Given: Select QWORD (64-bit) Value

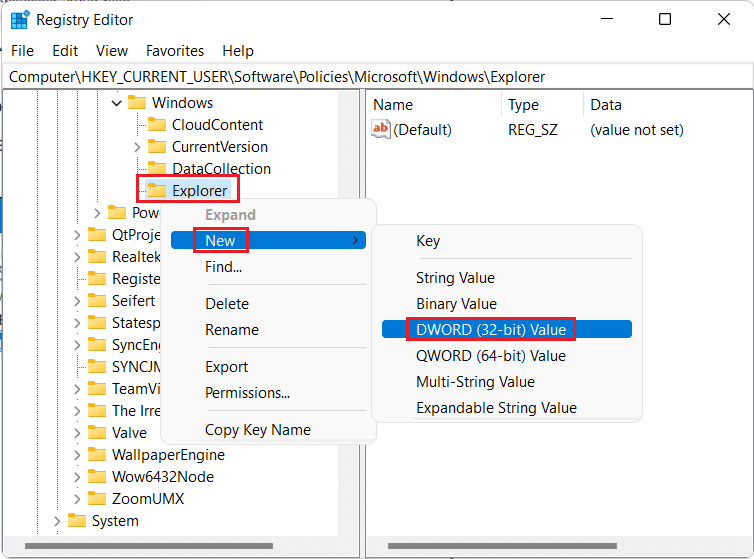Looking at the screenshot, I should click(x=507, y=355).
